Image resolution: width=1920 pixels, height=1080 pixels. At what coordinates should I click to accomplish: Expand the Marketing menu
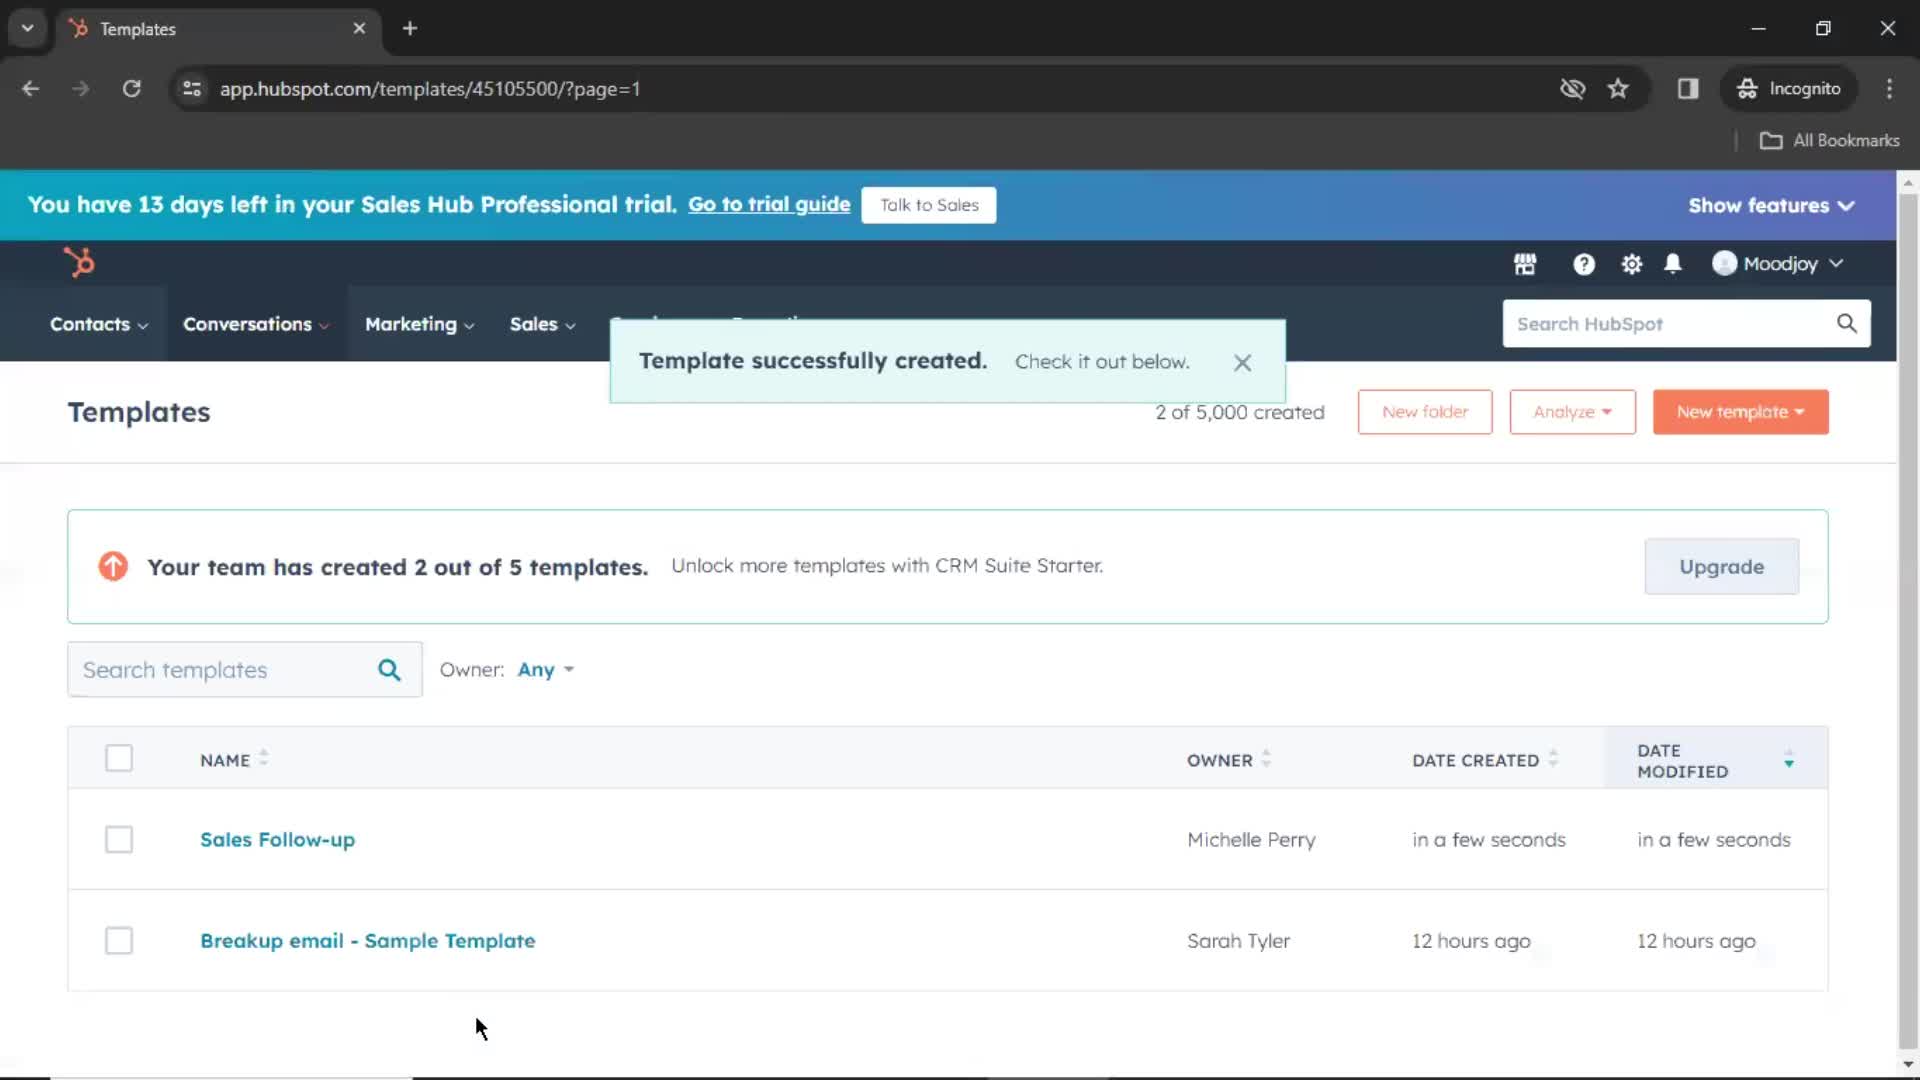[x=420, y=324]
